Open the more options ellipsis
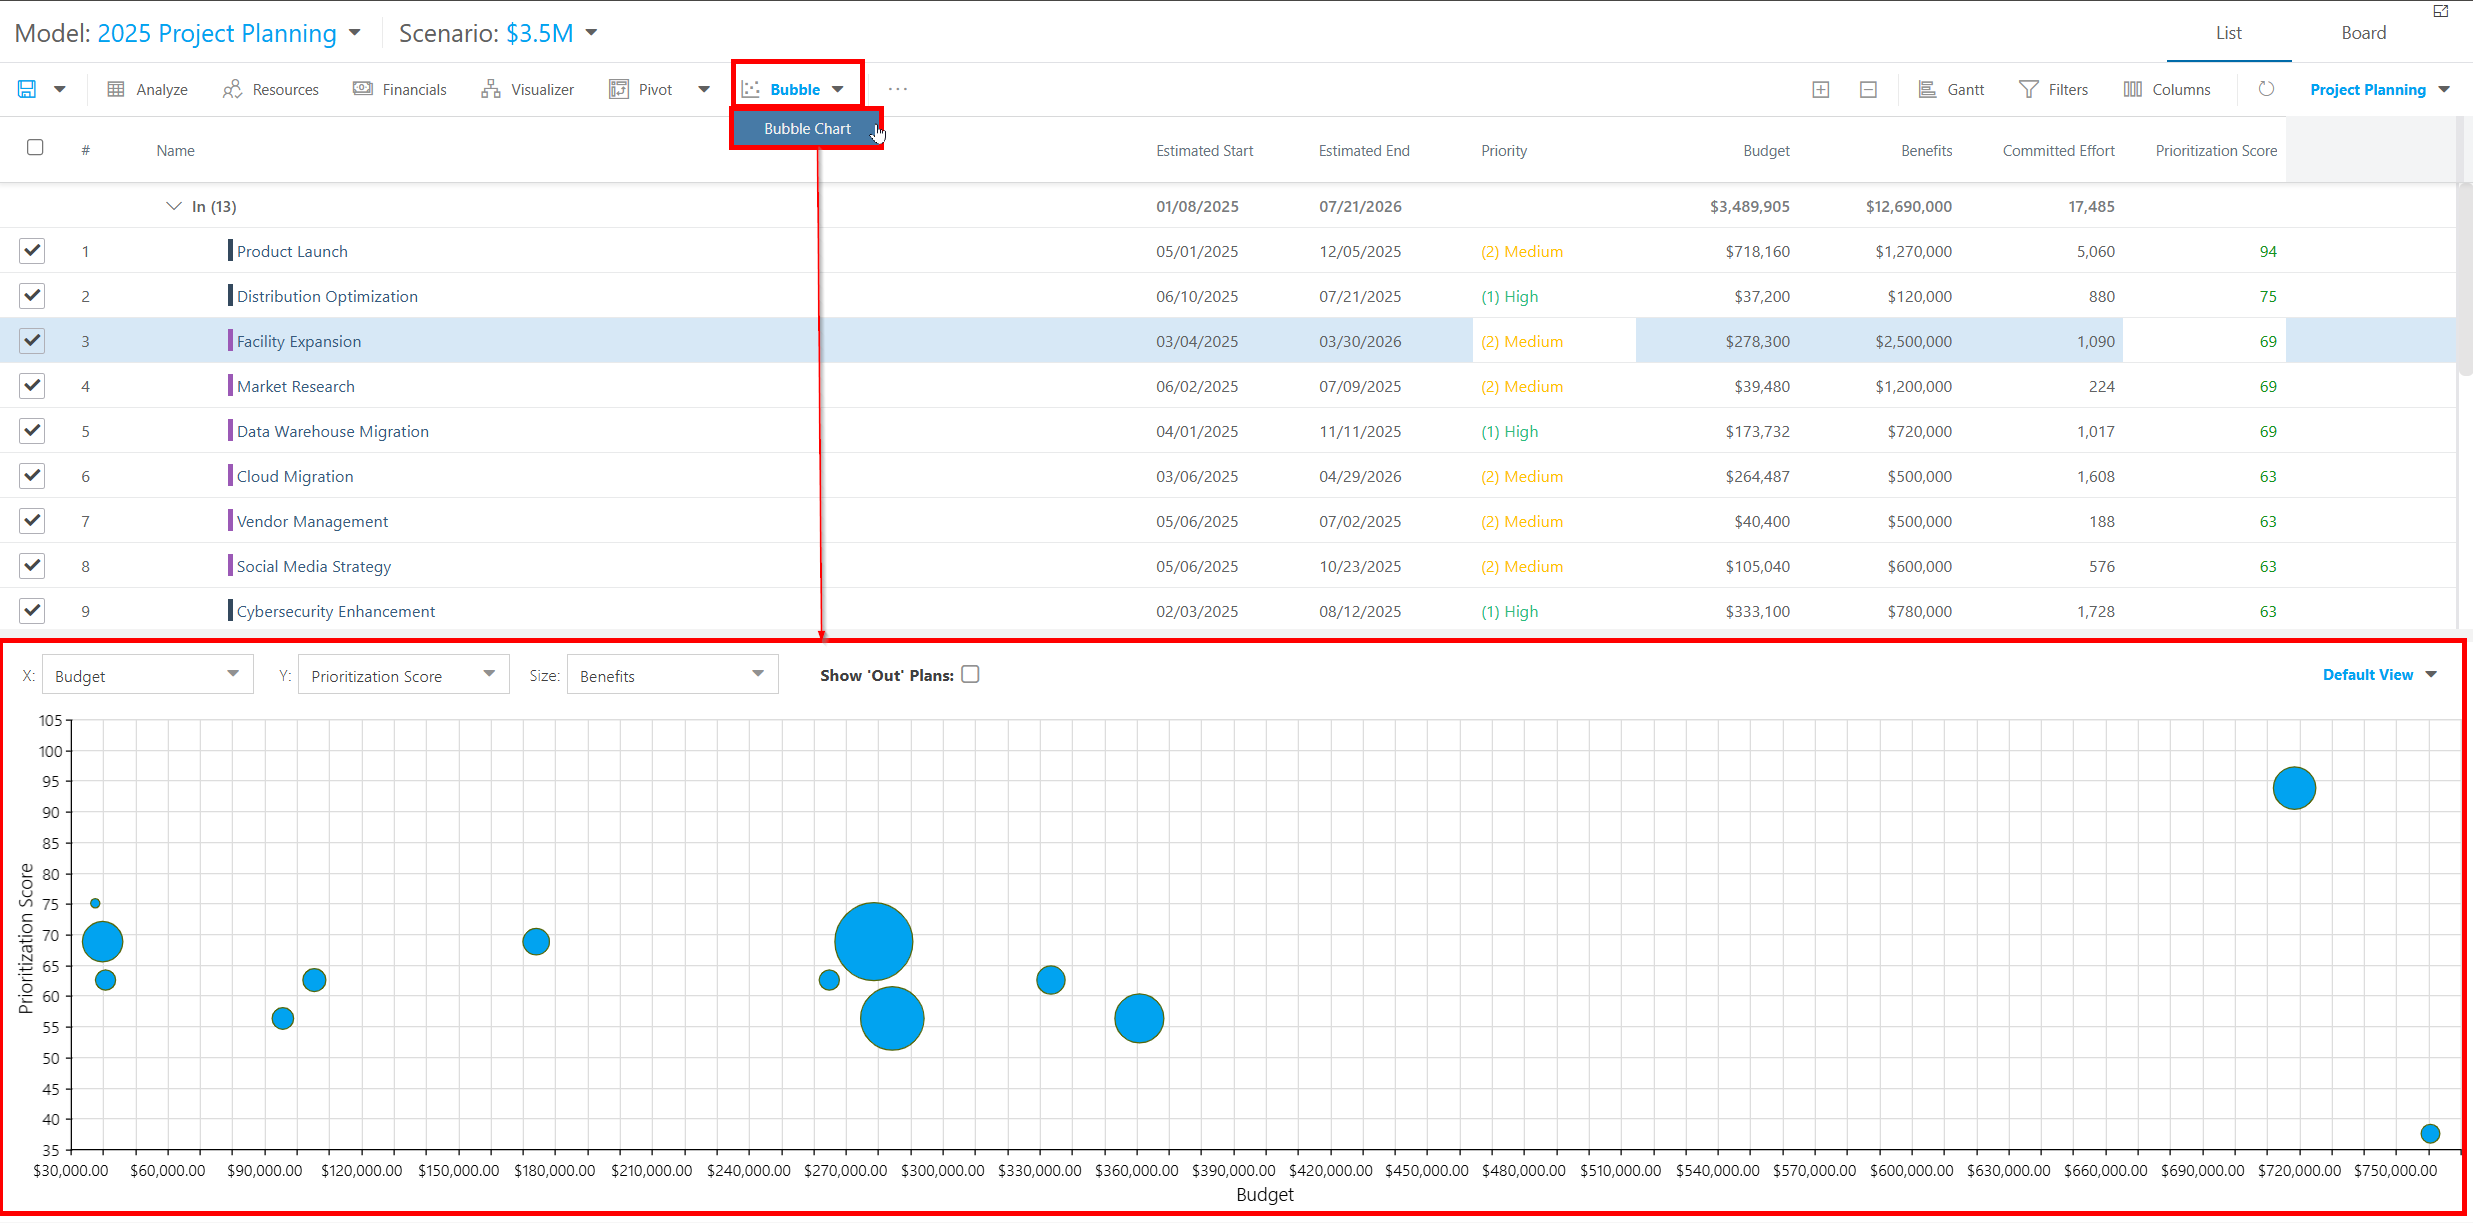This screenshot has width=2473, height=1223. pos(898,89)
